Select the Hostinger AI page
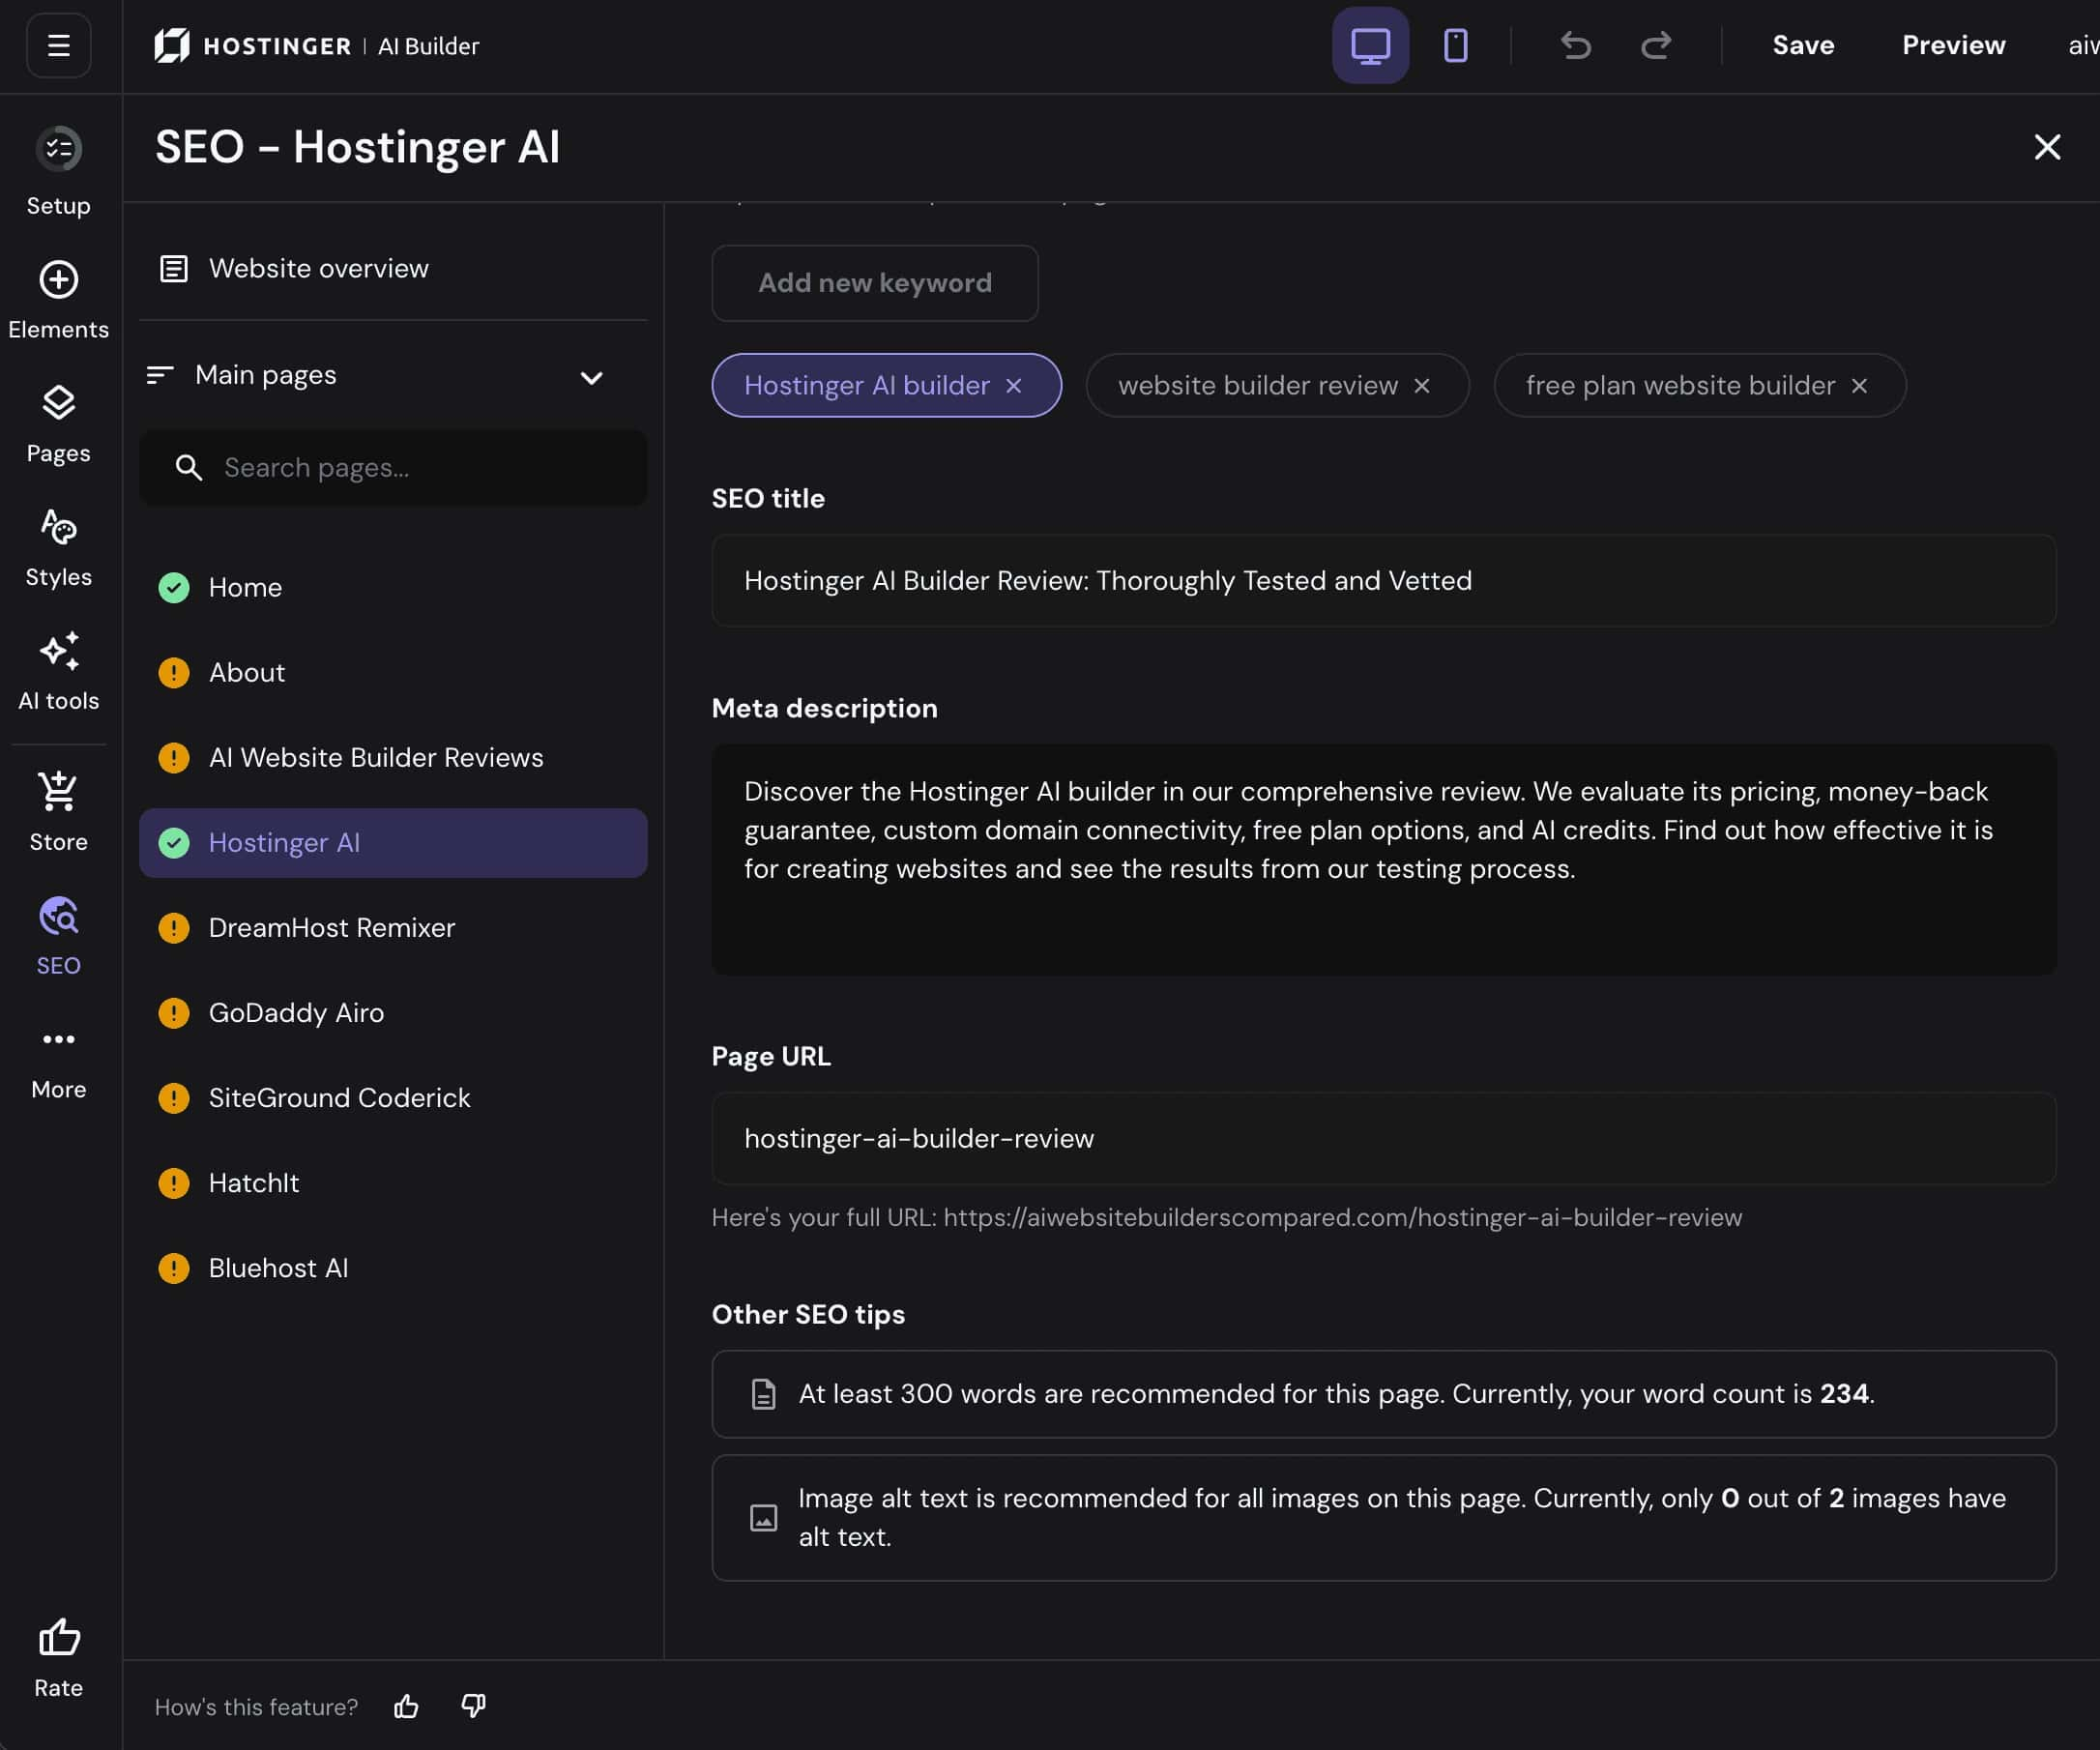This screenshot has height=1750, width=2100. click(x=393, y=843)
